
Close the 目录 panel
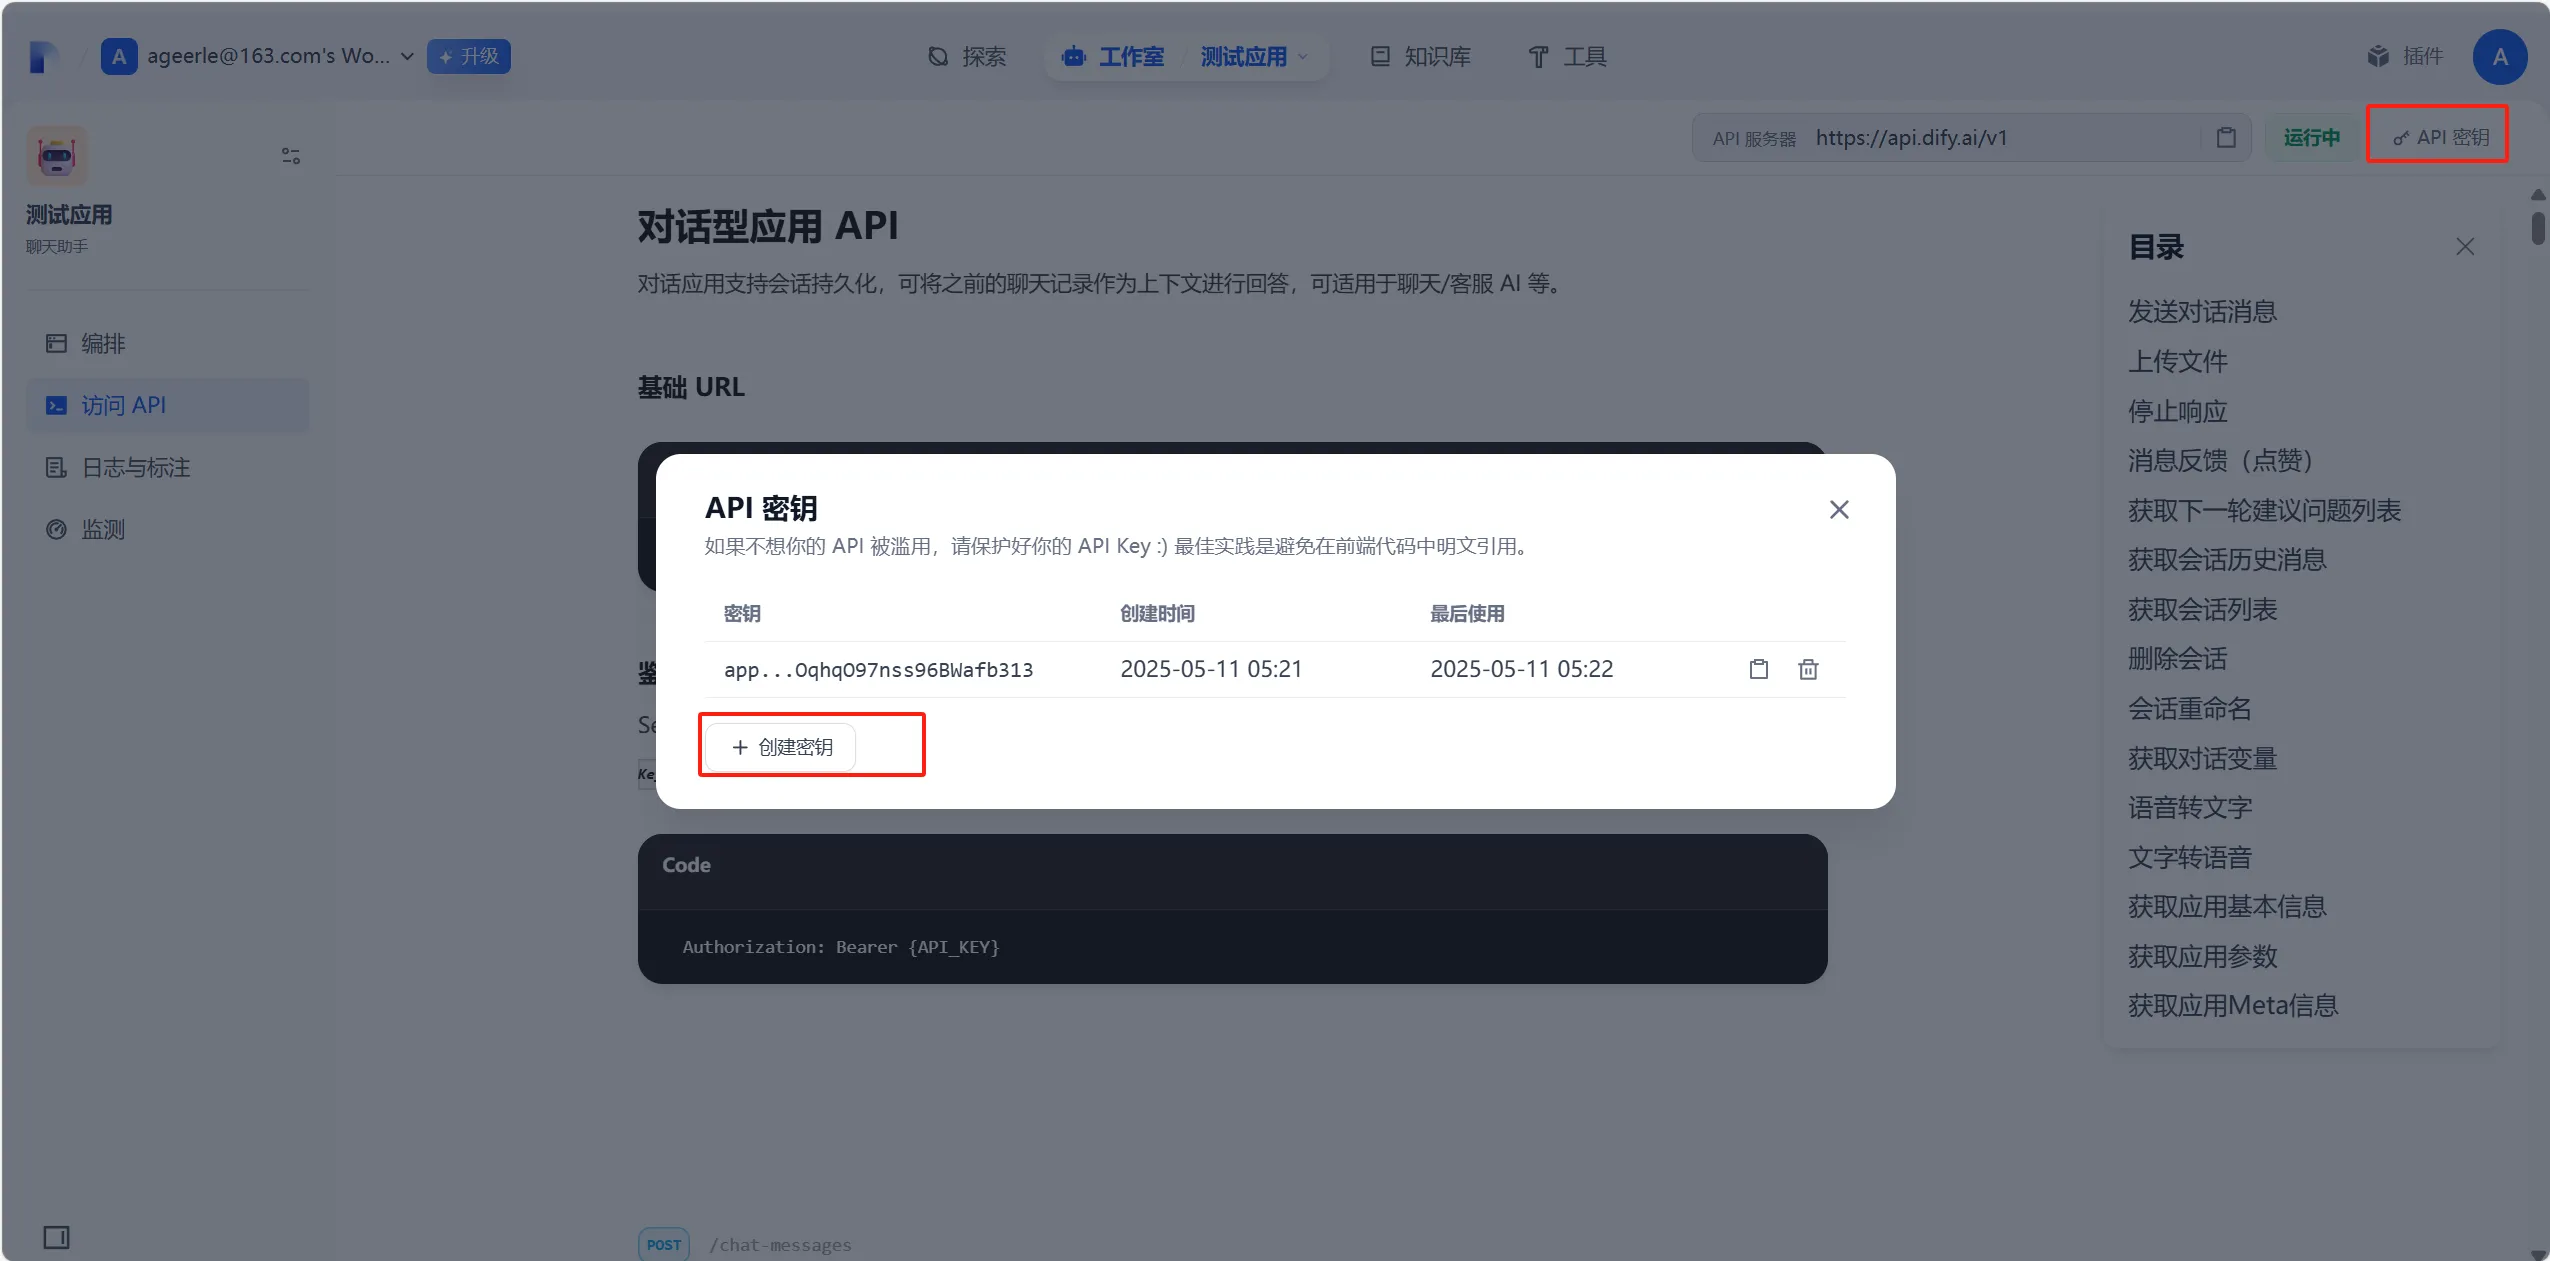pyautogui.click(x=2465, y=247)
